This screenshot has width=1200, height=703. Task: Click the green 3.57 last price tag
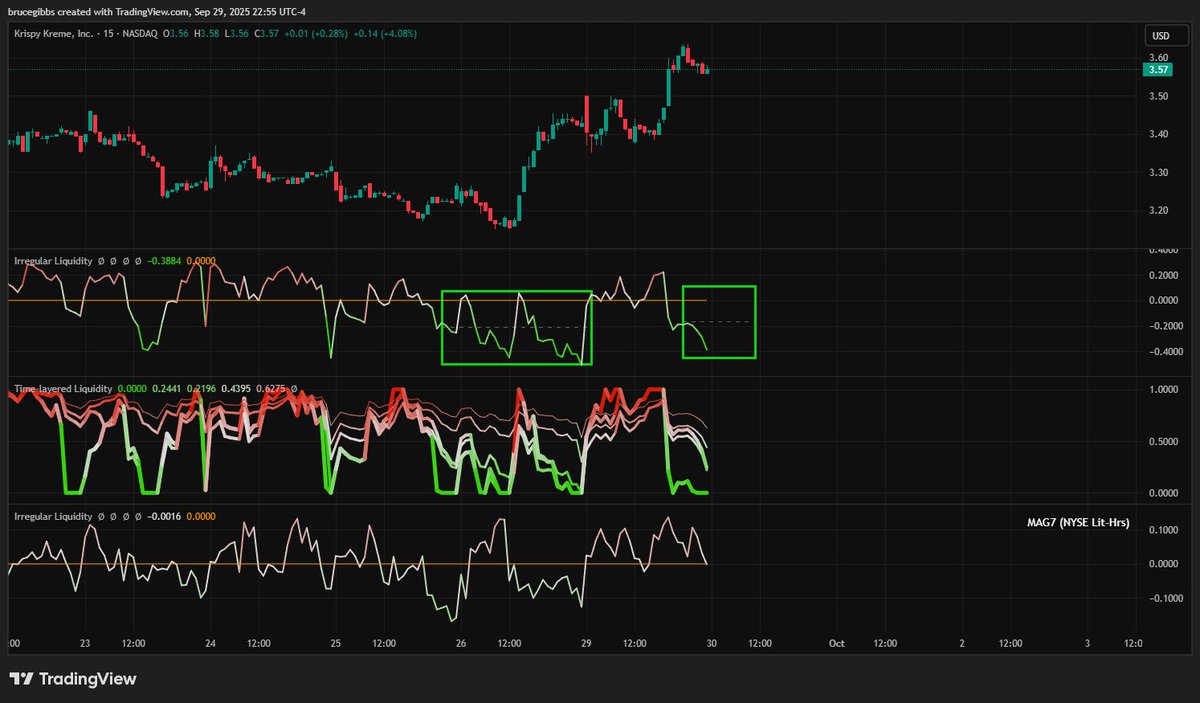[x=1158, y=69]
